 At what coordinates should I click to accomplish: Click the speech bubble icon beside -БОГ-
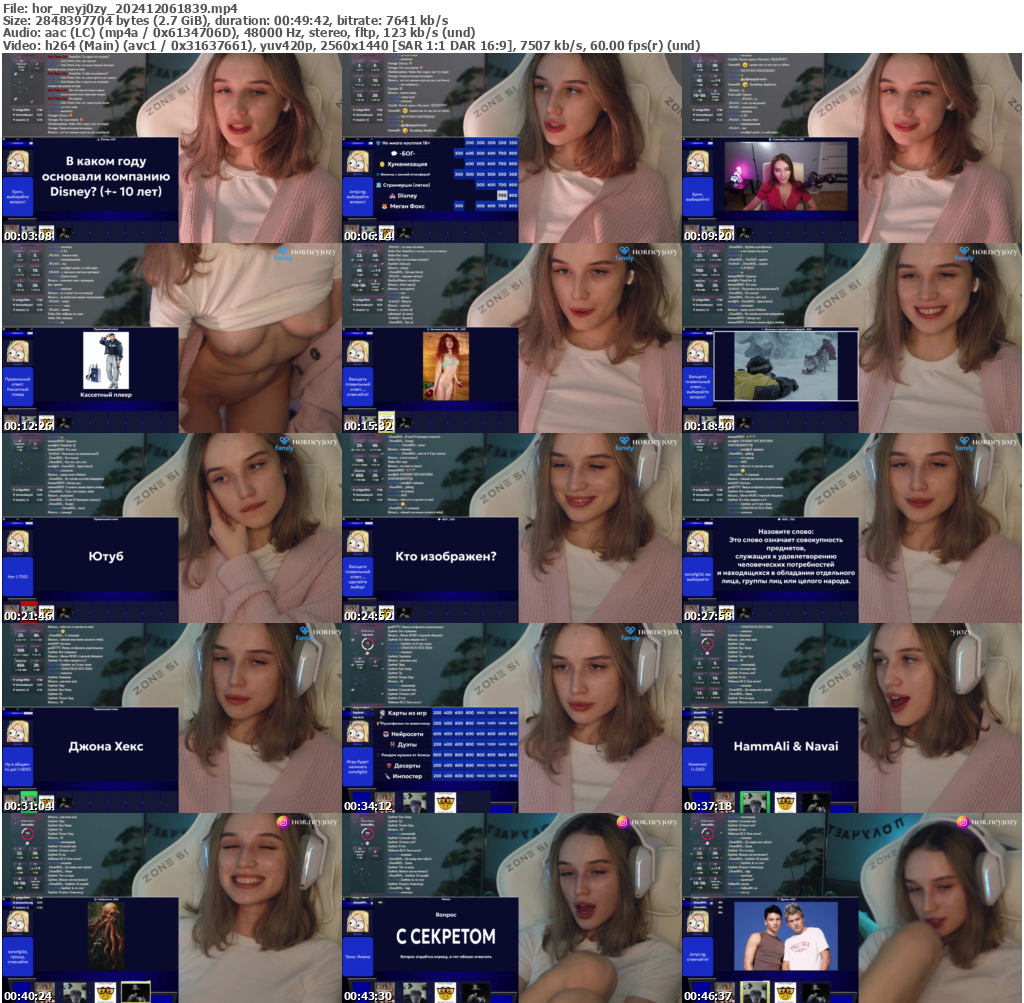(393, 153)
